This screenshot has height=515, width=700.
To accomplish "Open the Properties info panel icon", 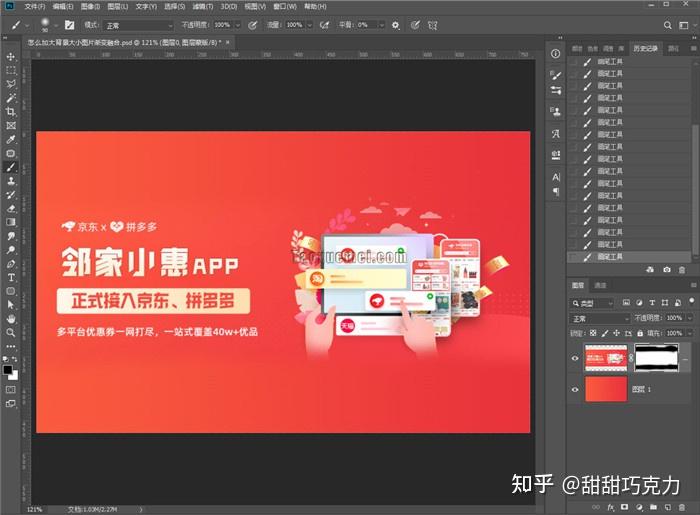I will 555,54.
